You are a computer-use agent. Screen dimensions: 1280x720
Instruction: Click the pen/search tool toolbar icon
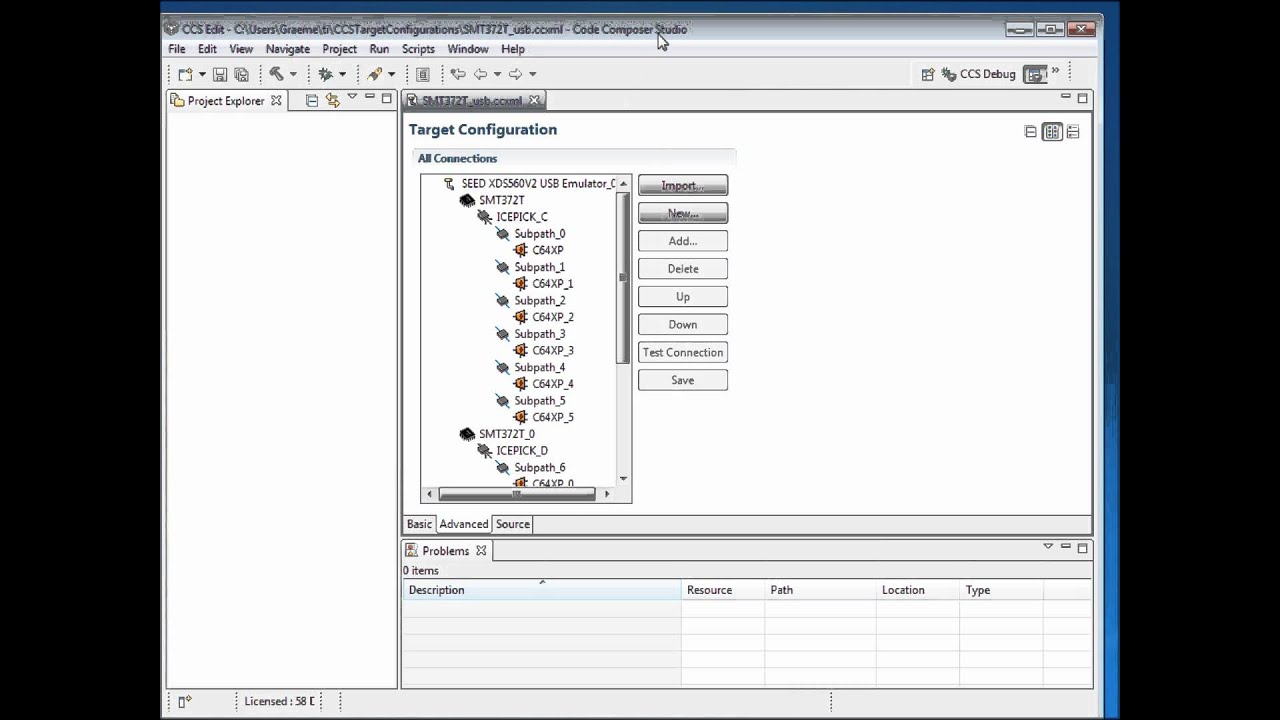pos(374,74)
